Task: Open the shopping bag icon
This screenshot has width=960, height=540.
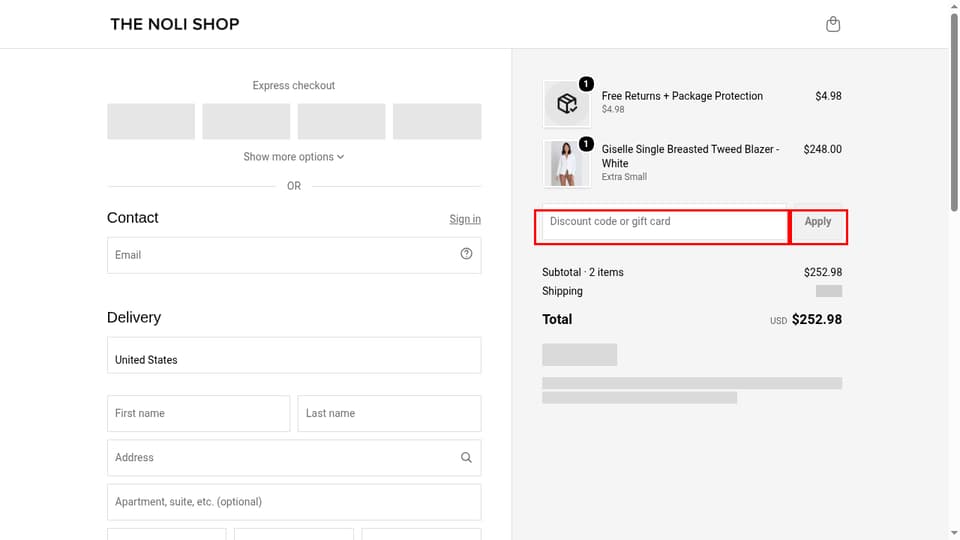Action: (x=833, y=24)
